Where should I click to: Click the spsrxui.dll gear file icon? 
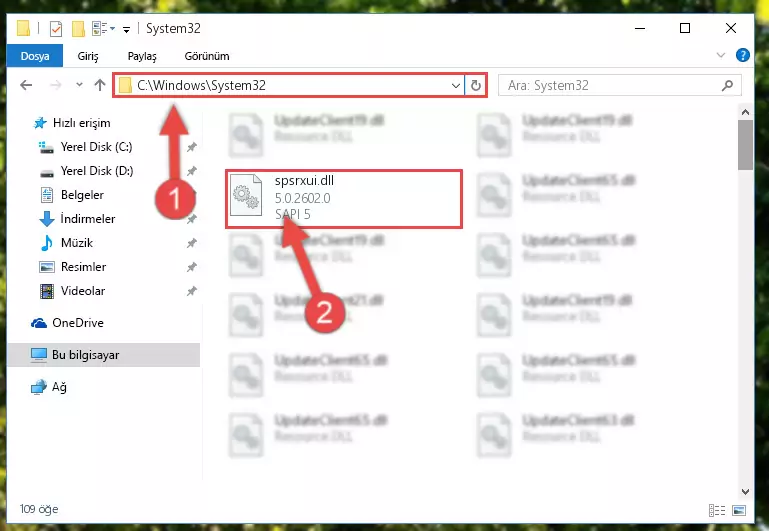246,195
